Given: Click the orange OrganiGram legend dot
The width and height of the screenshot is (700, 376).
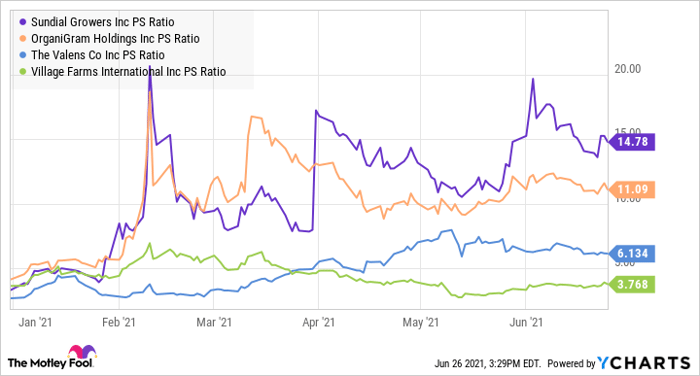Looking at the screenshot, I should [23, 38].
